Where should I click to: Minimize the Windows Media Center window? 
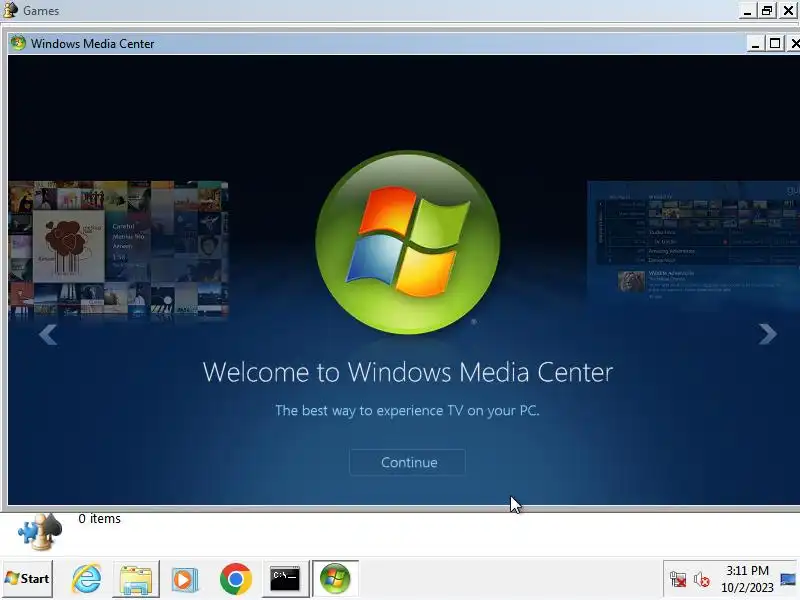coord(756,44)
